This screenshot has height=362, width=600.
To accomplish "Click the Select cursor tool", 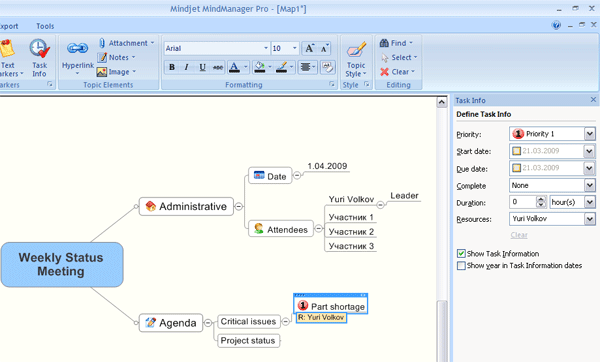I will [385, 57].
